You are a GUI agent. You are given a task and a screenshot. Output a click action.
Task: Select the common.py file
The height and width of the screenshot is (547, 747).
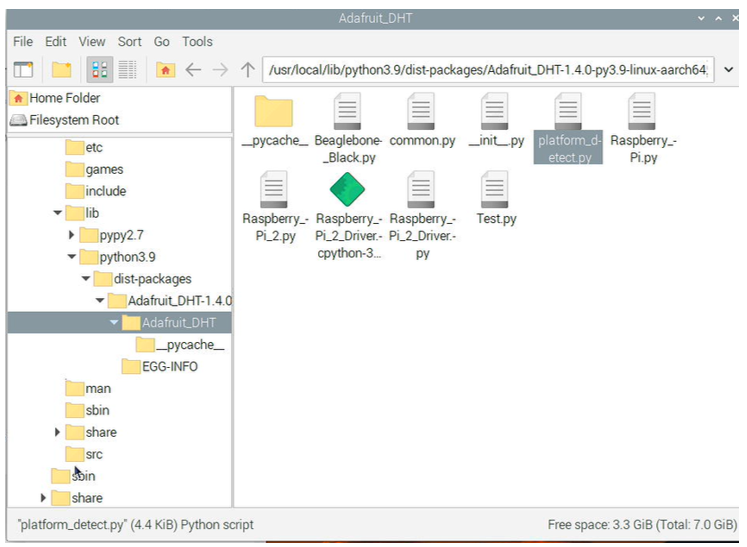pos(422,120)
